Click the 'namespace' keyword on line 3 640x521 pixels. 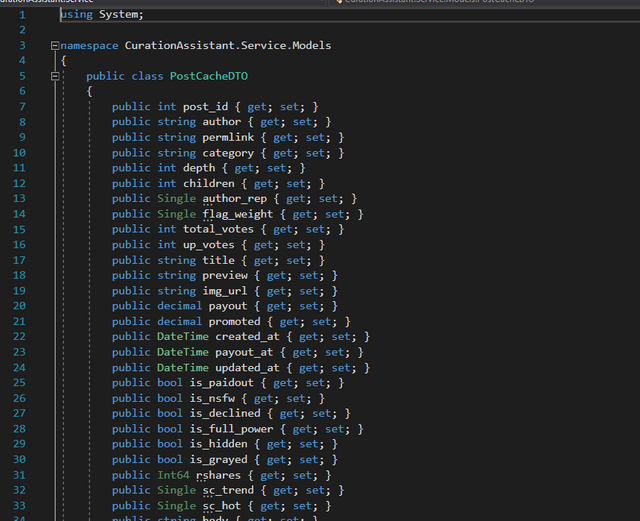coord(89,45)
